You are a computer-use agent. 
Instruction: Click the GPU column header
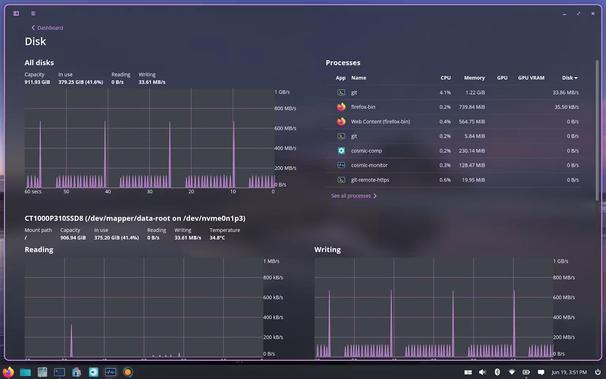click(502, 78)
